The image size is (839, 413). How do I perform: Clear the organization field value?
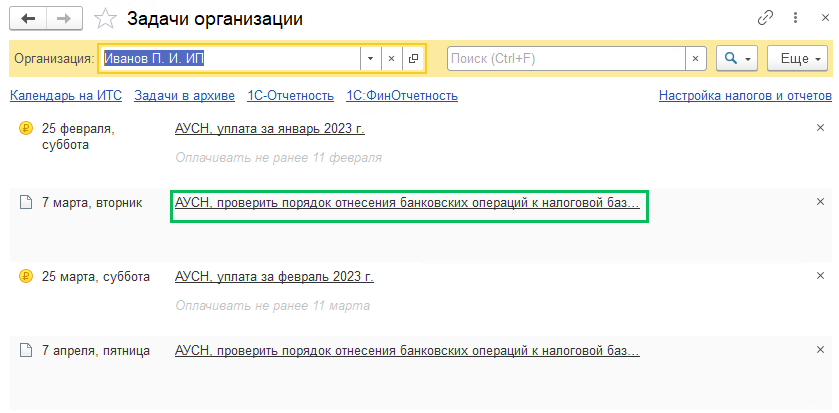391,59
